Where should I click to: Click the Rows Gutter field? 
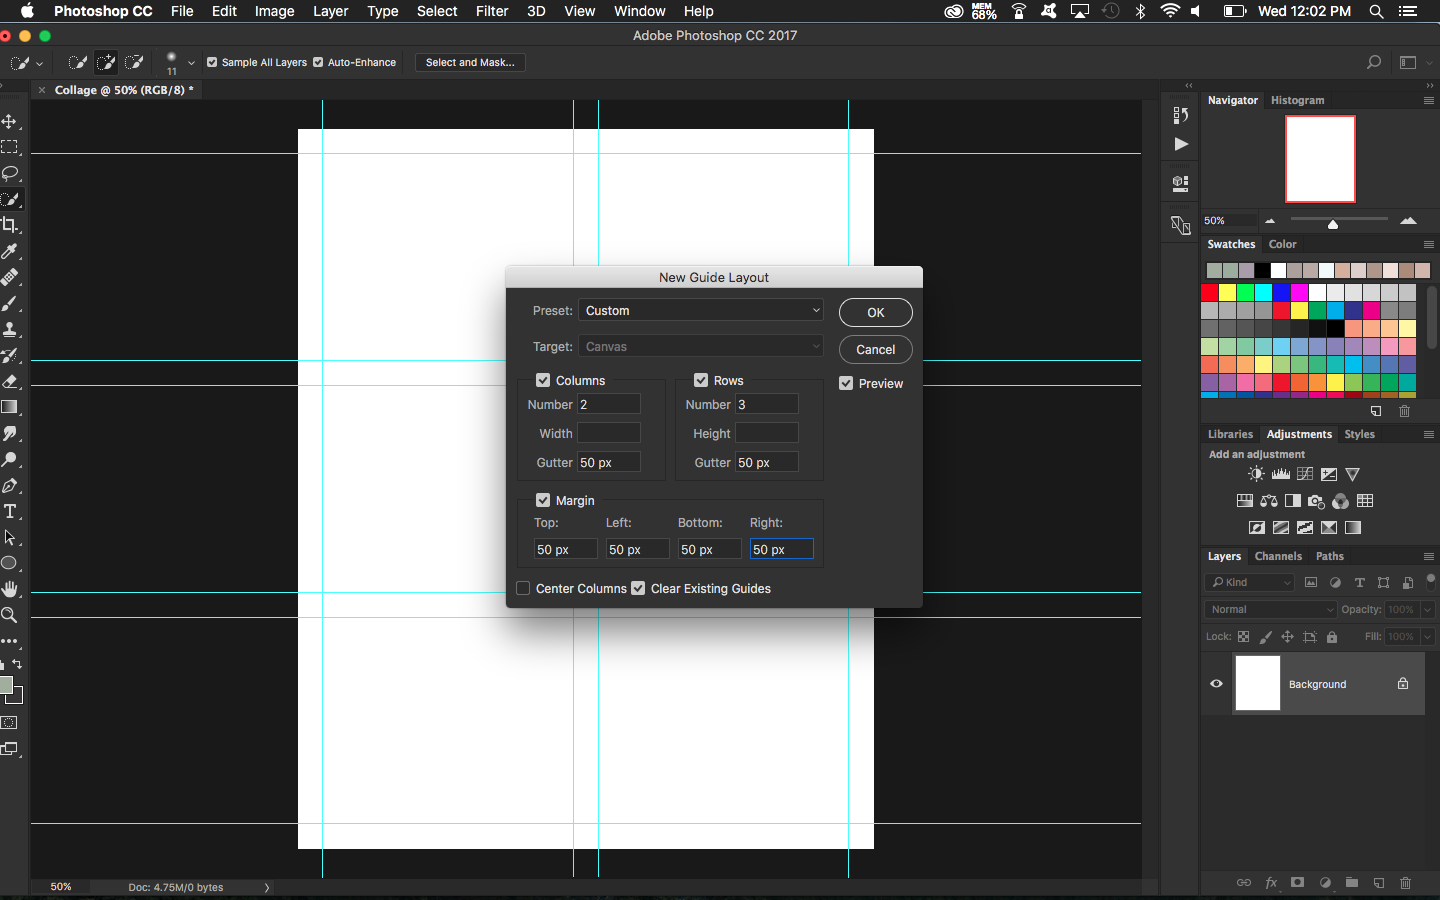pos(767,462)
